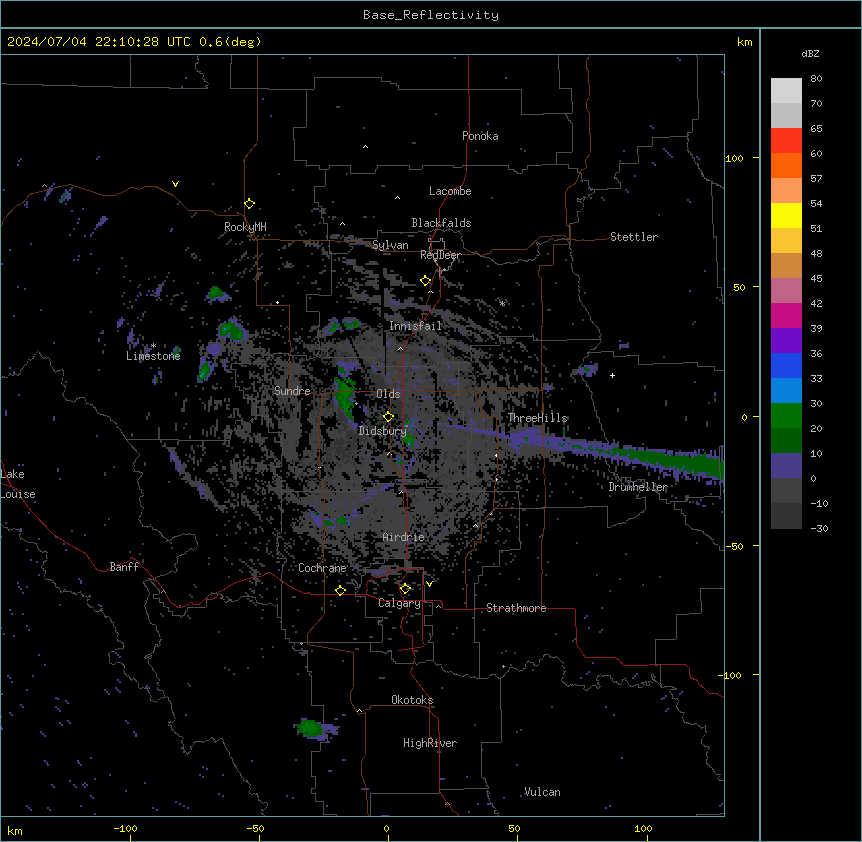
Task: Select the green radar echo west of Olds
Action: coord(345,398)
